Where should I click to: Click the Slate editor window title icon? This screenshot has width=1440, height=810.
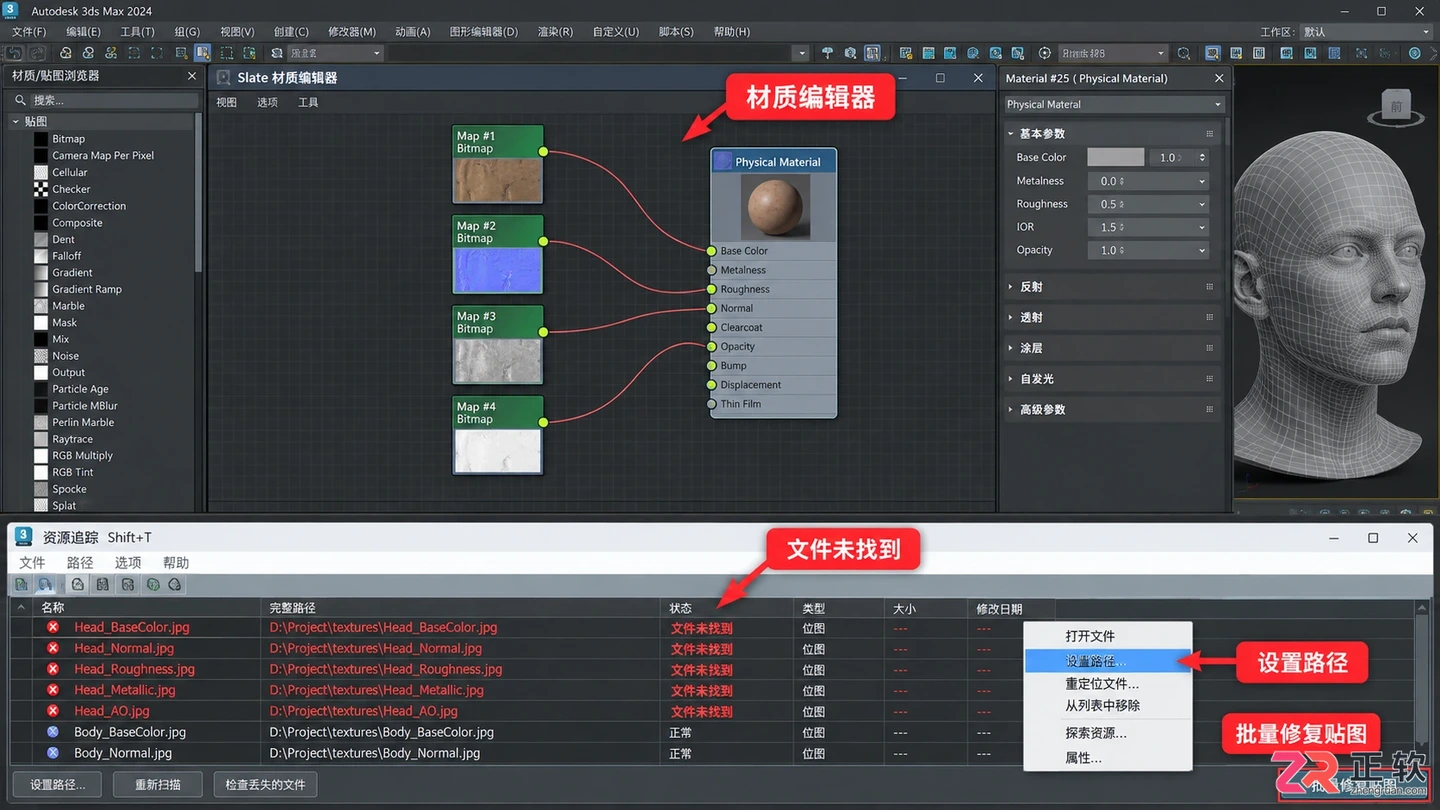(224, 77)
